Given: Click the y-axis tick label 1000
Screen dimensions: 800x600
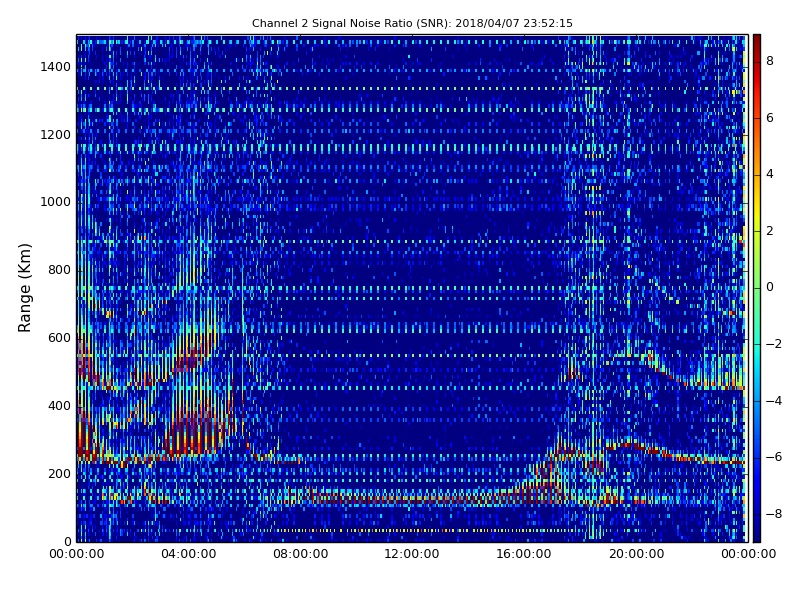Looking at the screenshot, I should click(55, 202).
